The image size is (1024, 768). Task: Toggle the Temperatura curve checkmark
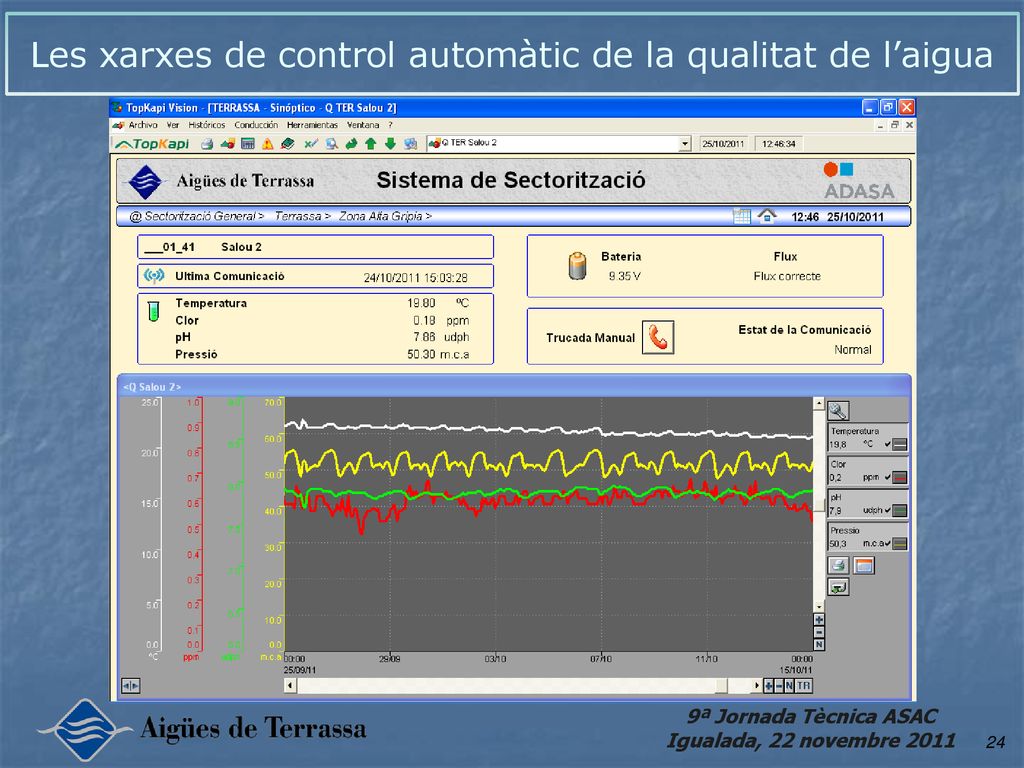pyautogui.click(x=888, y=444)
